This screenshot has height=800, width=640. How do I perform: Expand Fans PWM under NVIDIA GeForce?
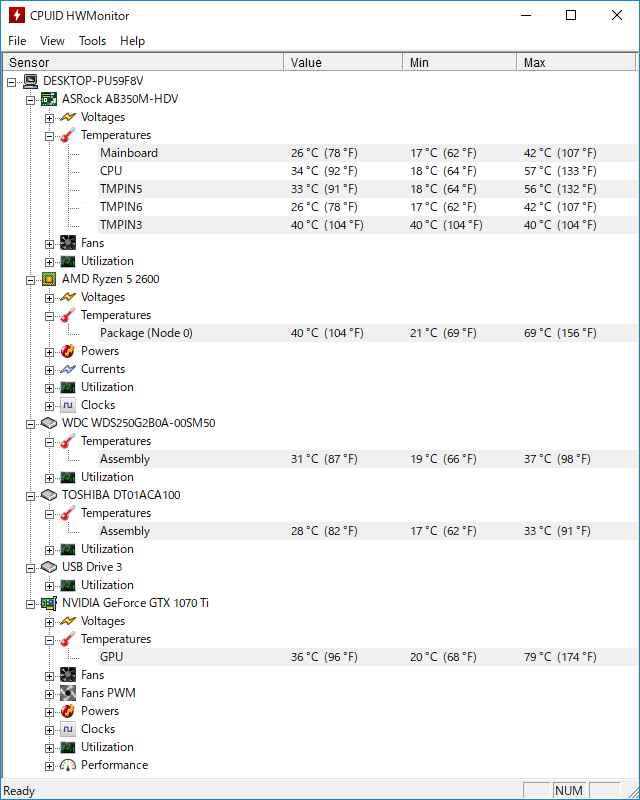pyautogui.click(x=49, y=694)
